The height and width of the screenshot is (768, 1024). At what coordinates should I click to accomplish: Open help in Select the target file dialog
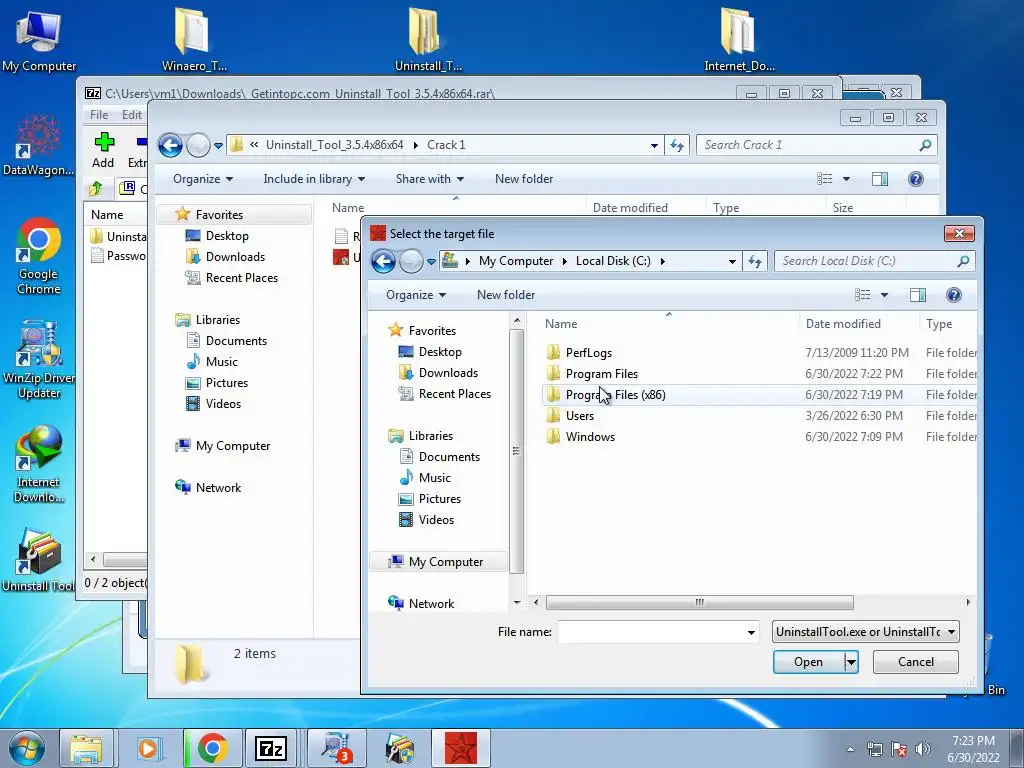[x=953, y=295]
